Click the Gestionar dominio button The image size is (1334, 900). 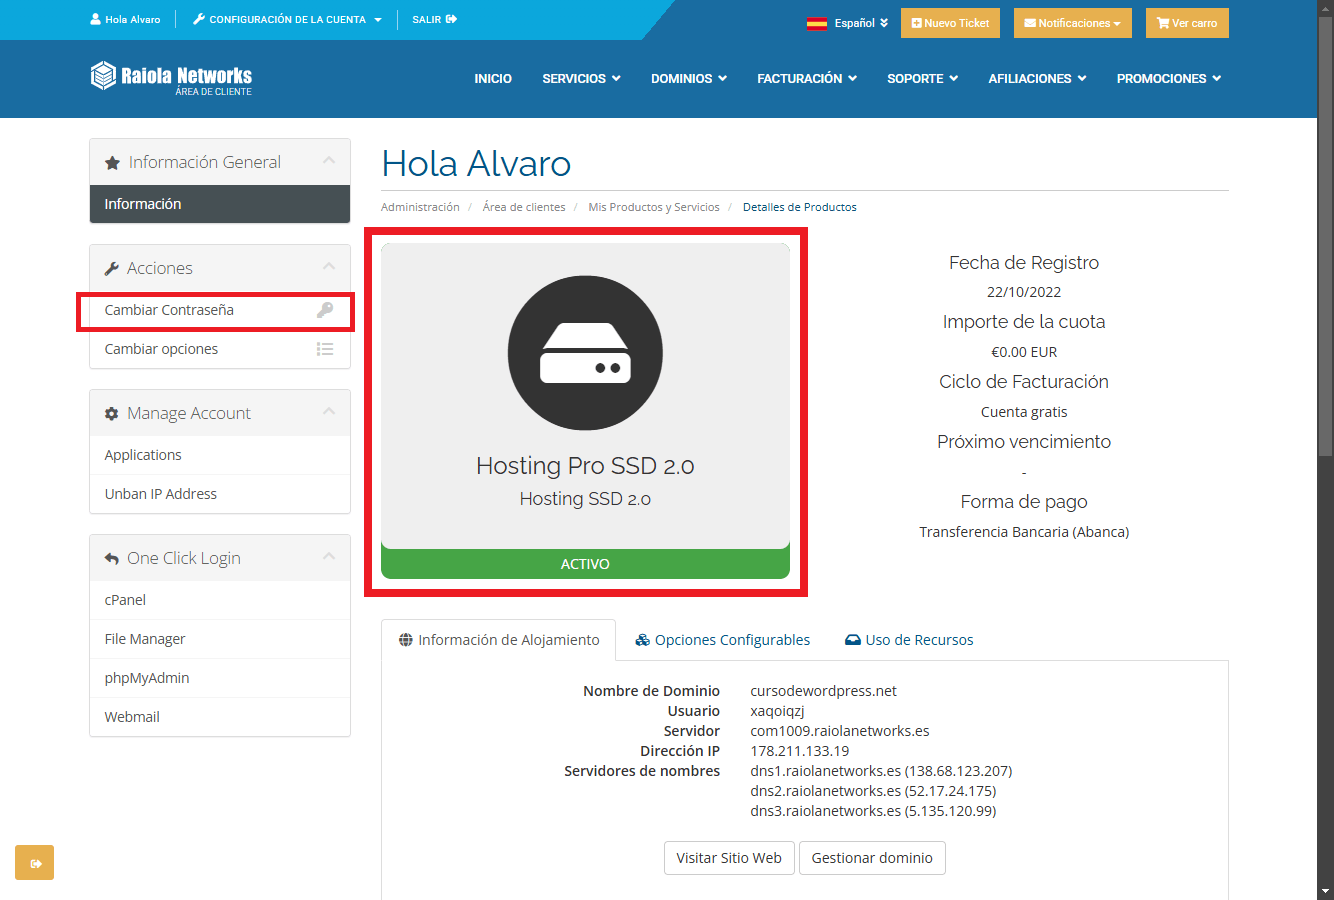click(872, 858)
